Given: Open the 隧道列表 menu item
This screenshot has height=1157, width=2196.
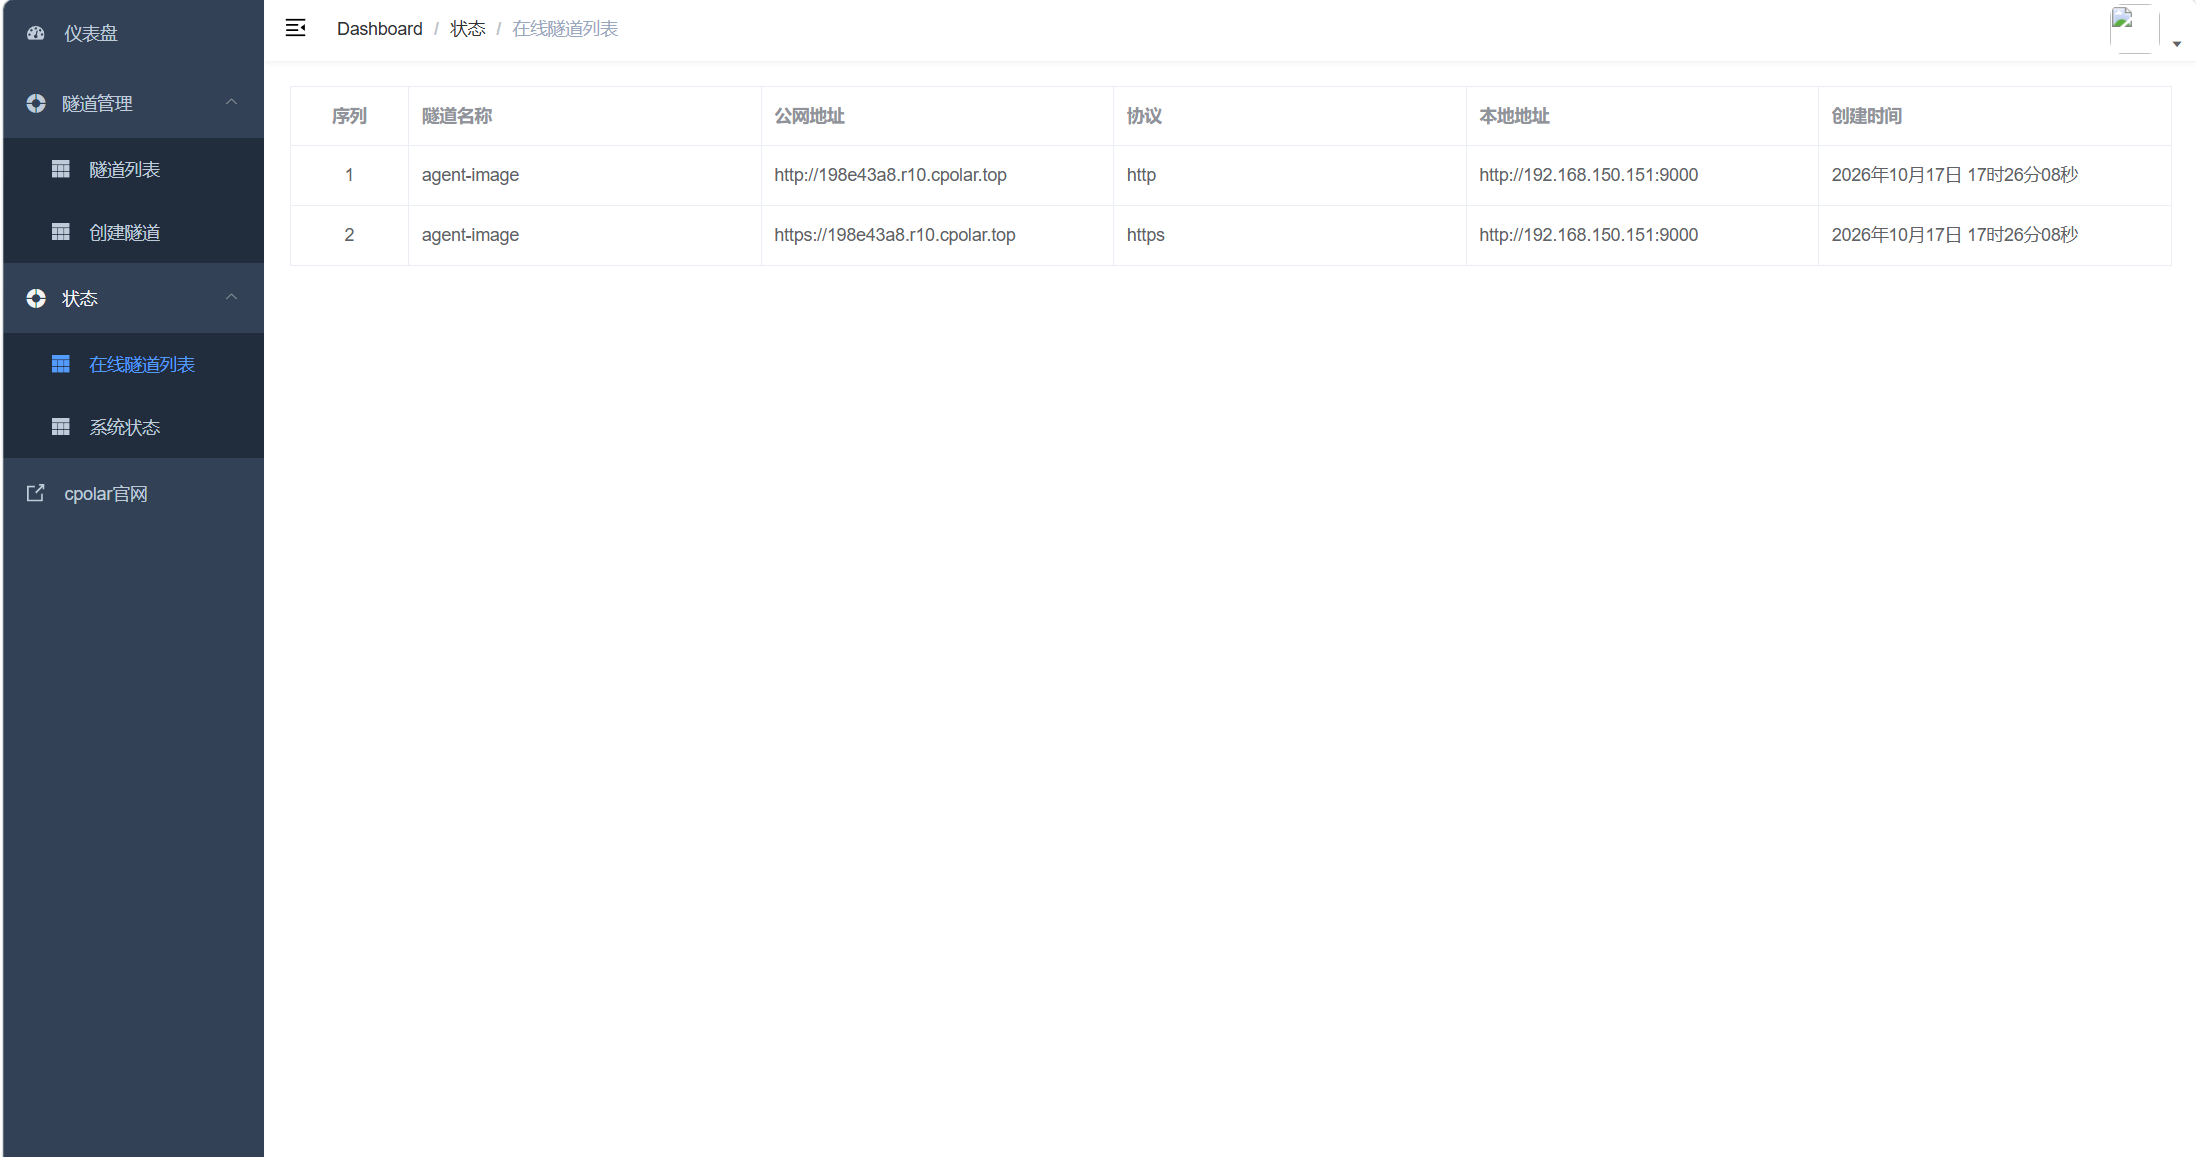Looking at the screenshot, I should coord(133,169).
